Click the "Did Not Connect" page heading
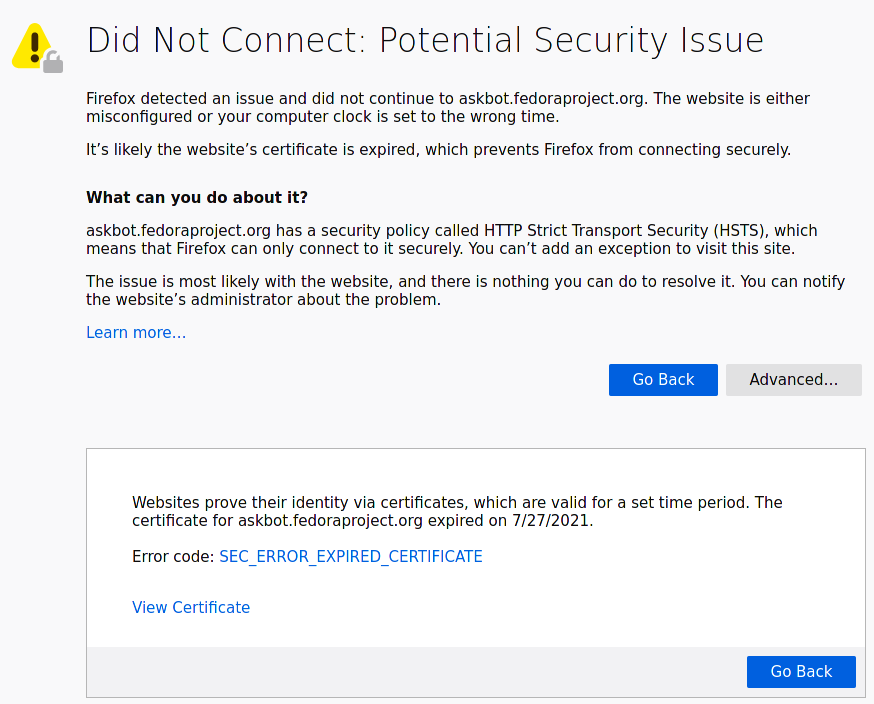The image size is (874, 704). tap(425, 41)
